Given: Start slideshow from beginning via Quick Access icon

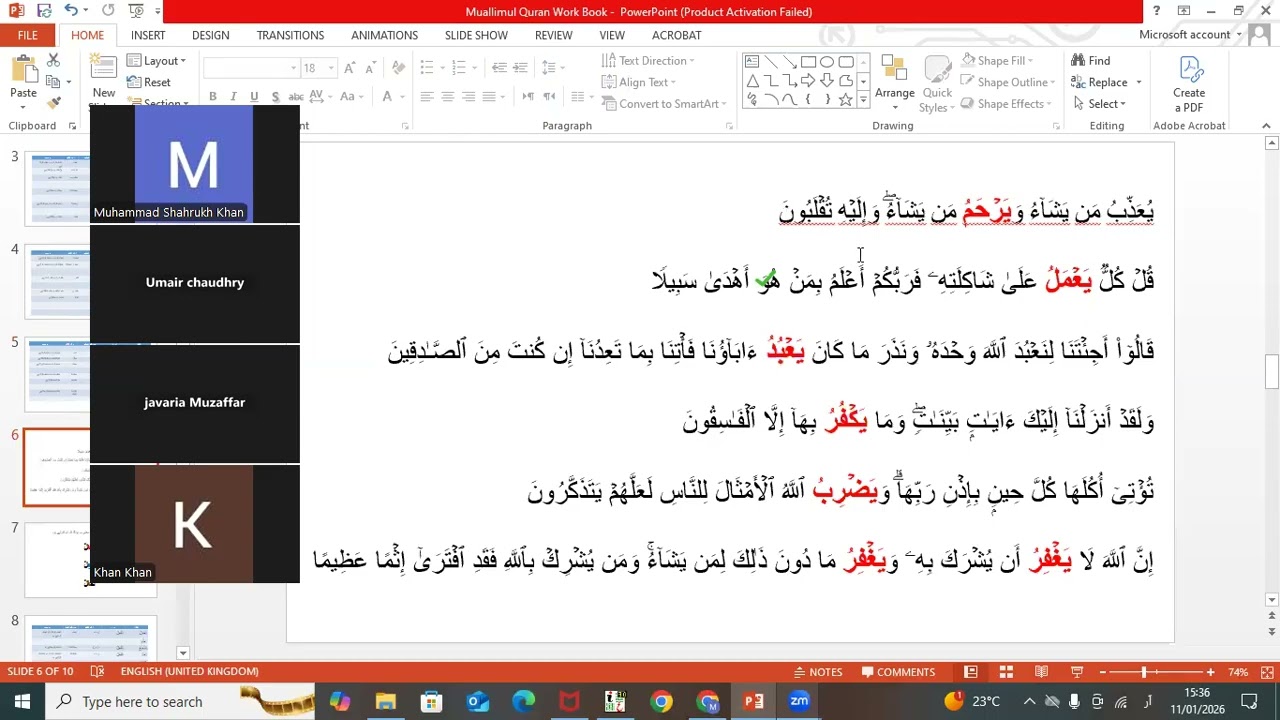Looking at the screenshot, I should (x=136, y=11).
